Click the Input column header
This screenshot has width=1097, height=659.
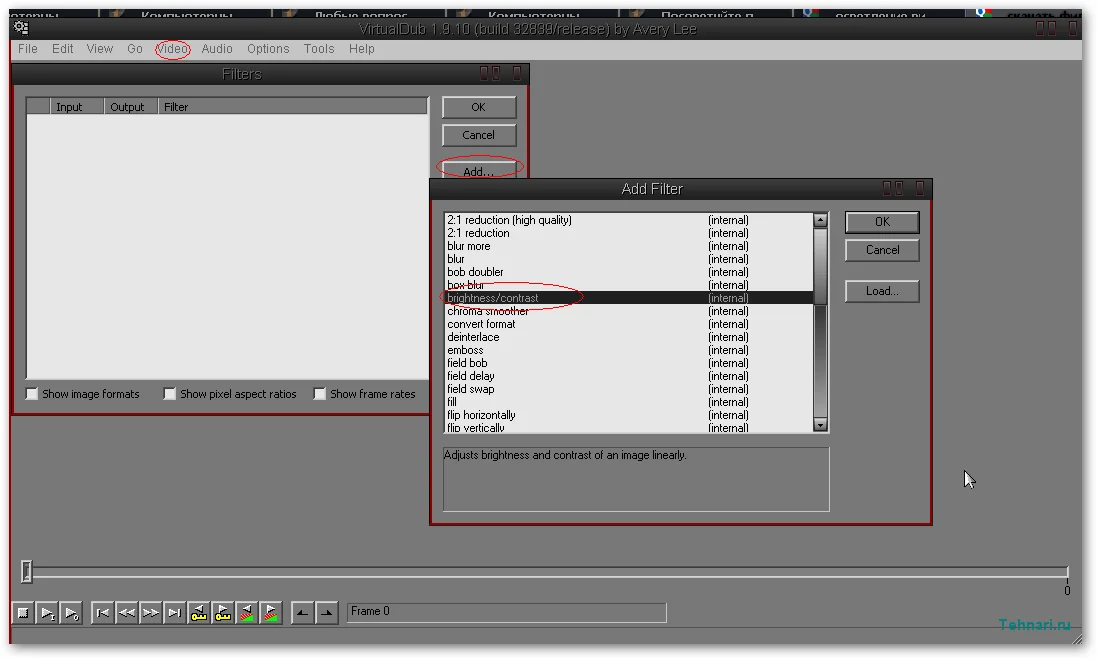77,106
